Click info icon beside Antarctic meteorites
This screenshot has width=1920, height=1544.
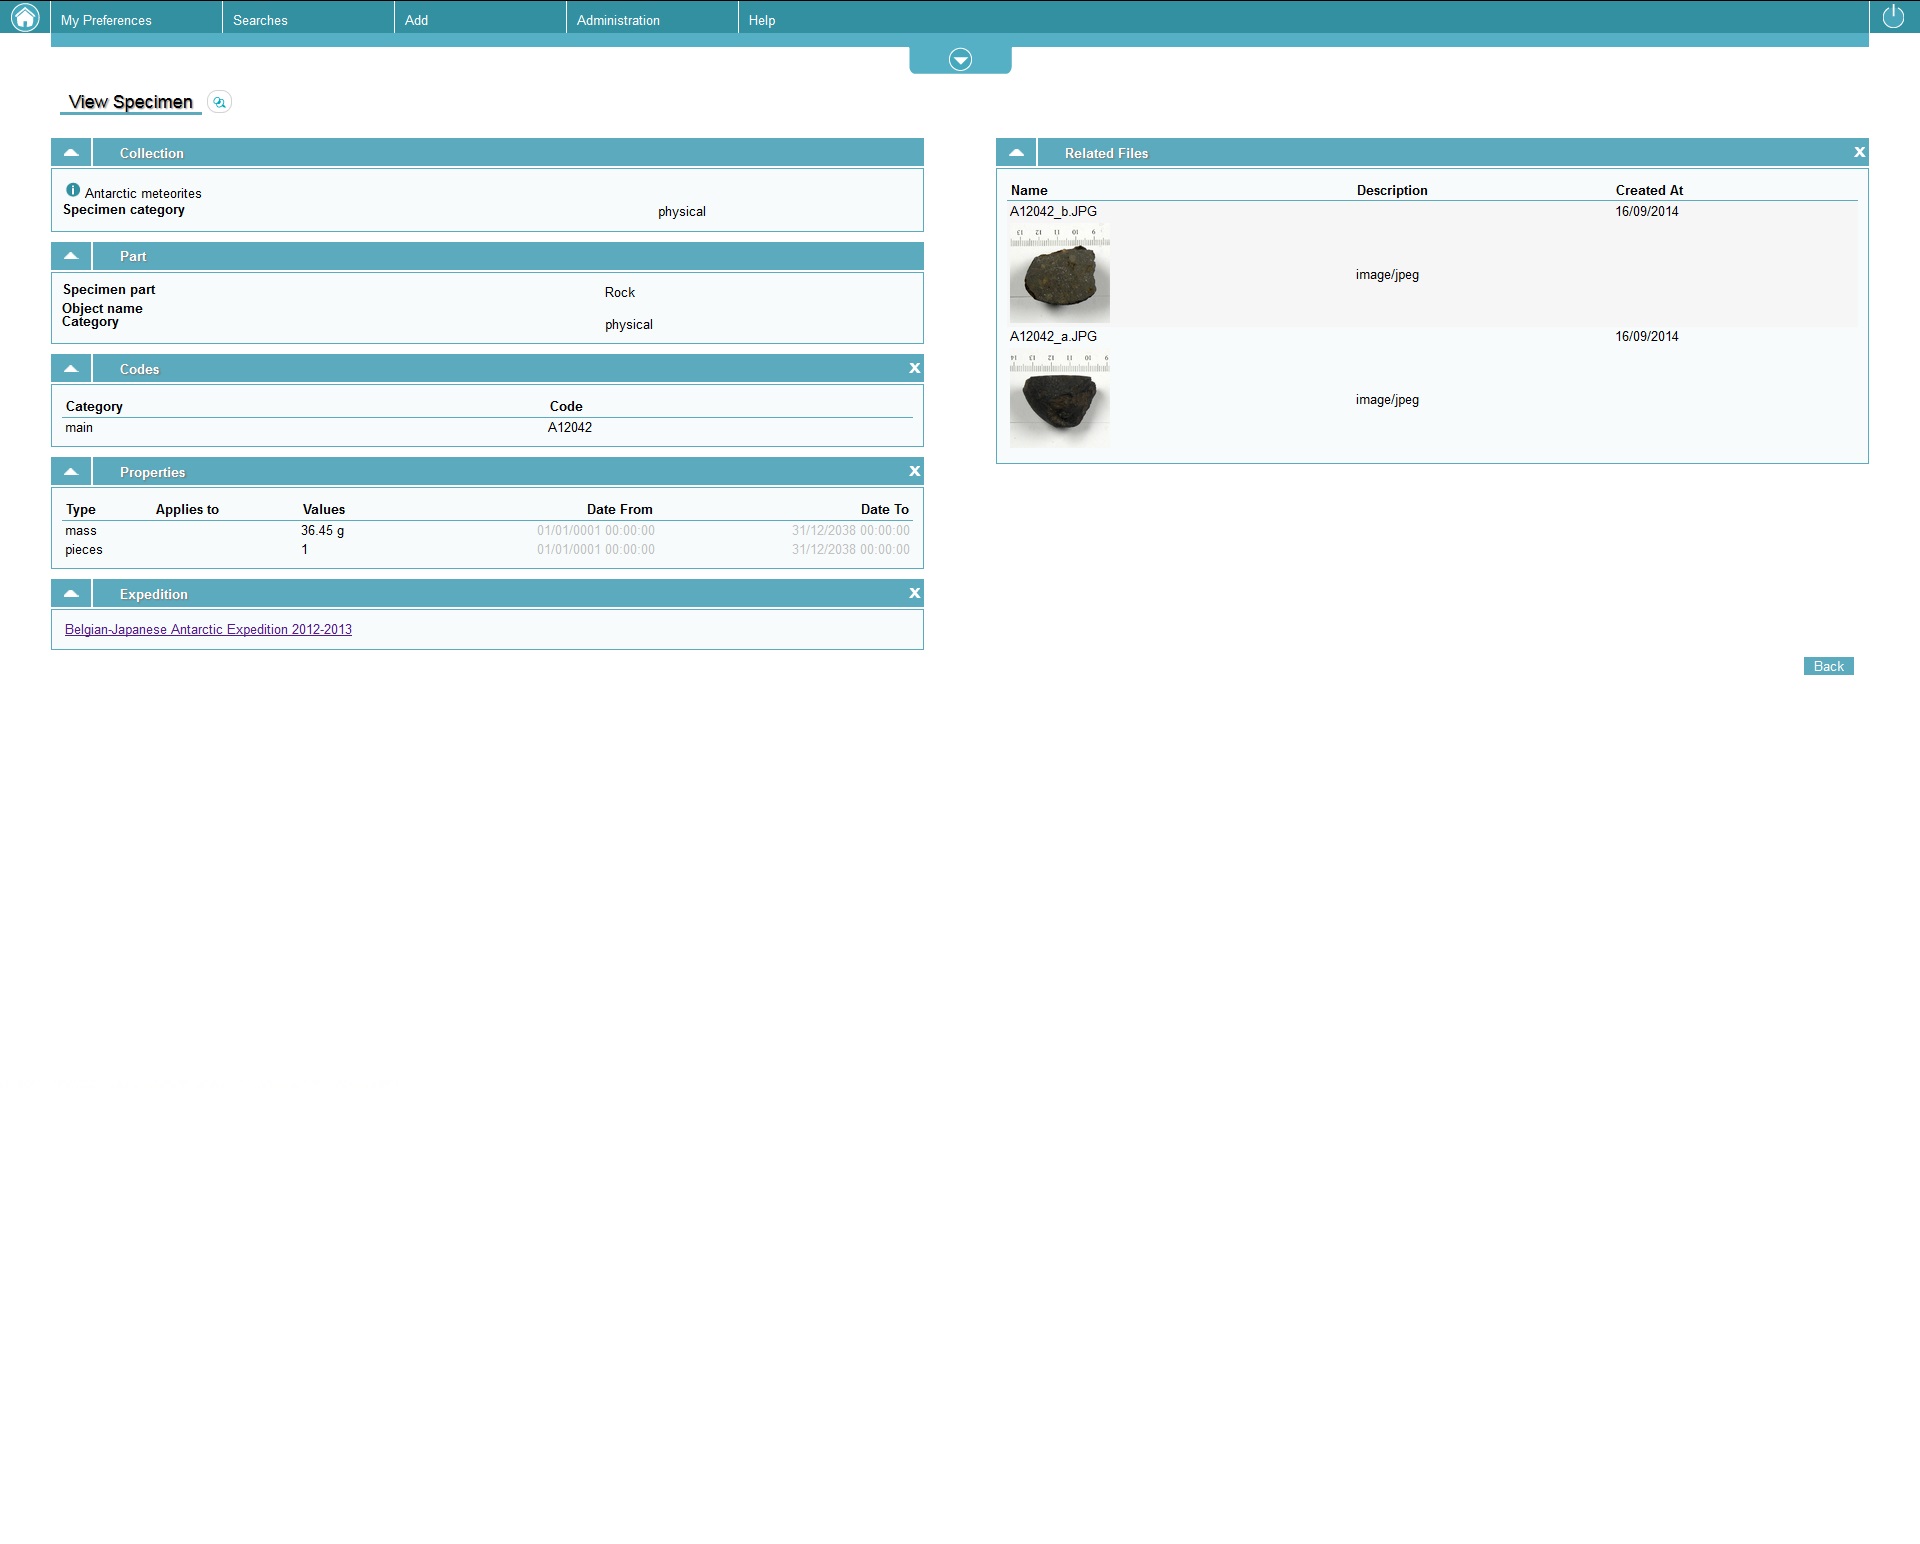pyautogui.click(x=73, y=190)
